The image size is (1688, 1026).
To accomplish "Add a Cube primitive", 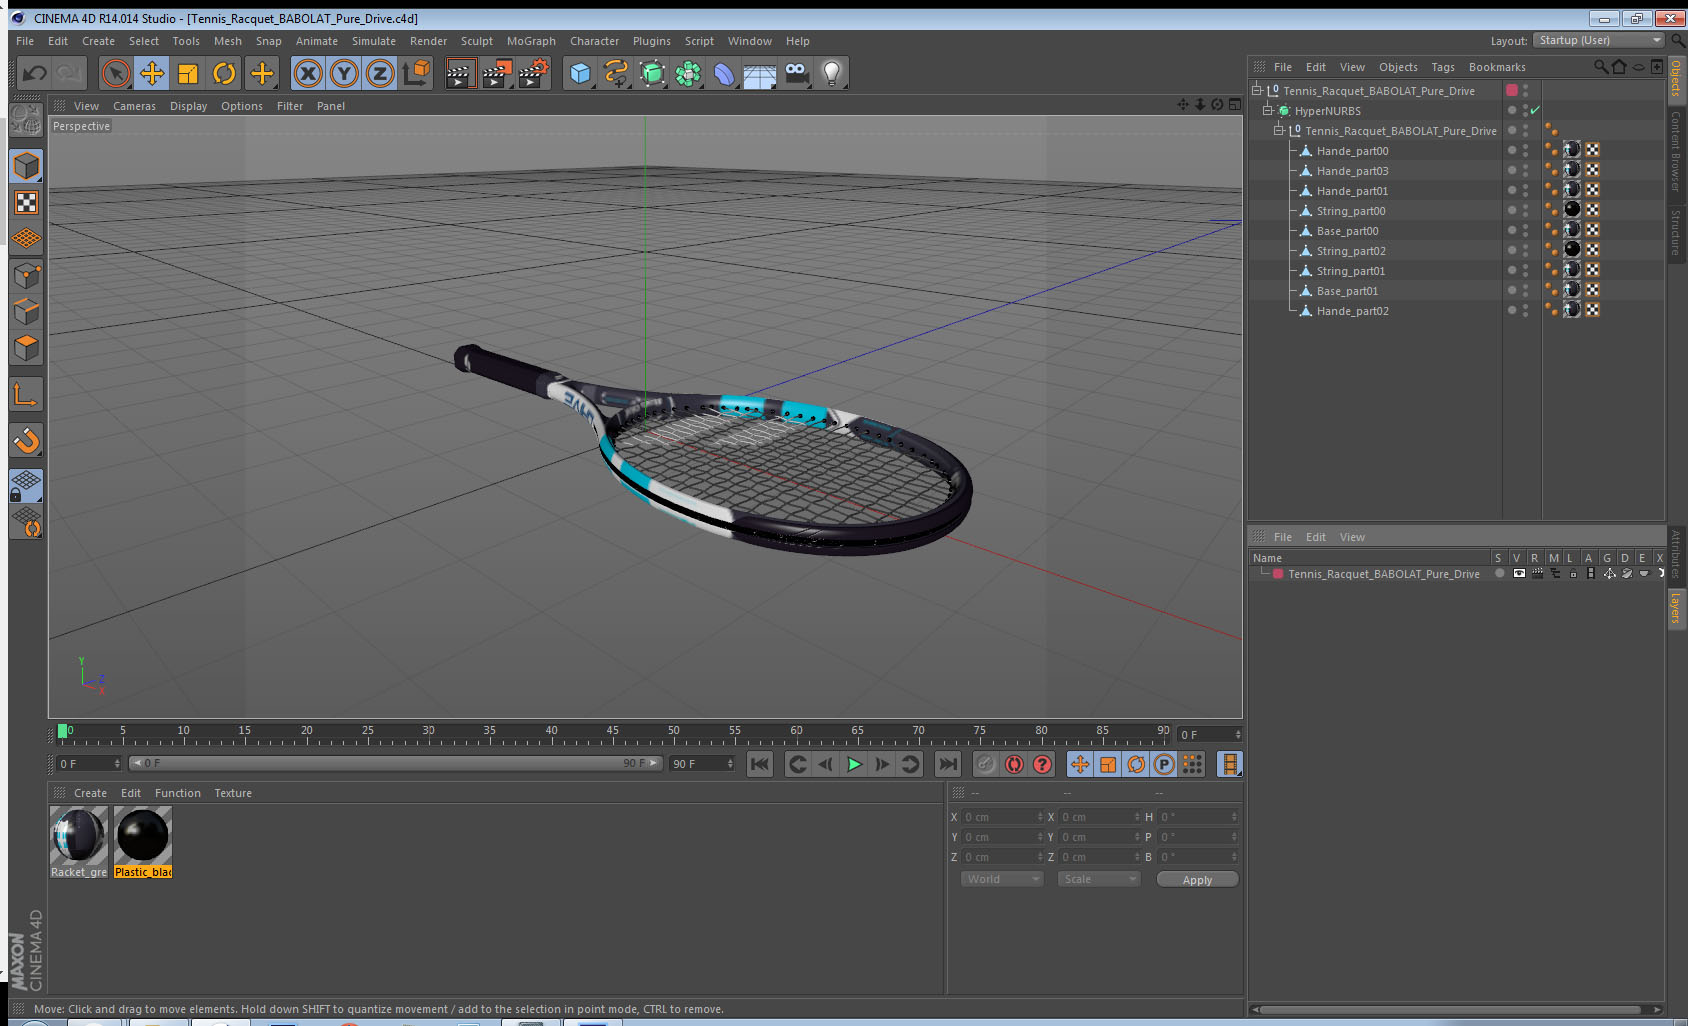I will tap(580, 73).
